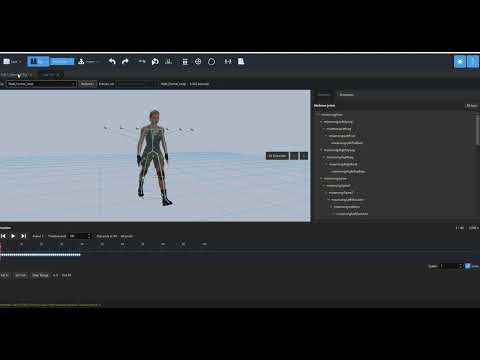Click the two-way arrows icon after Redo
This screenshot has width=480, height=360.
[x=142, y=61]
